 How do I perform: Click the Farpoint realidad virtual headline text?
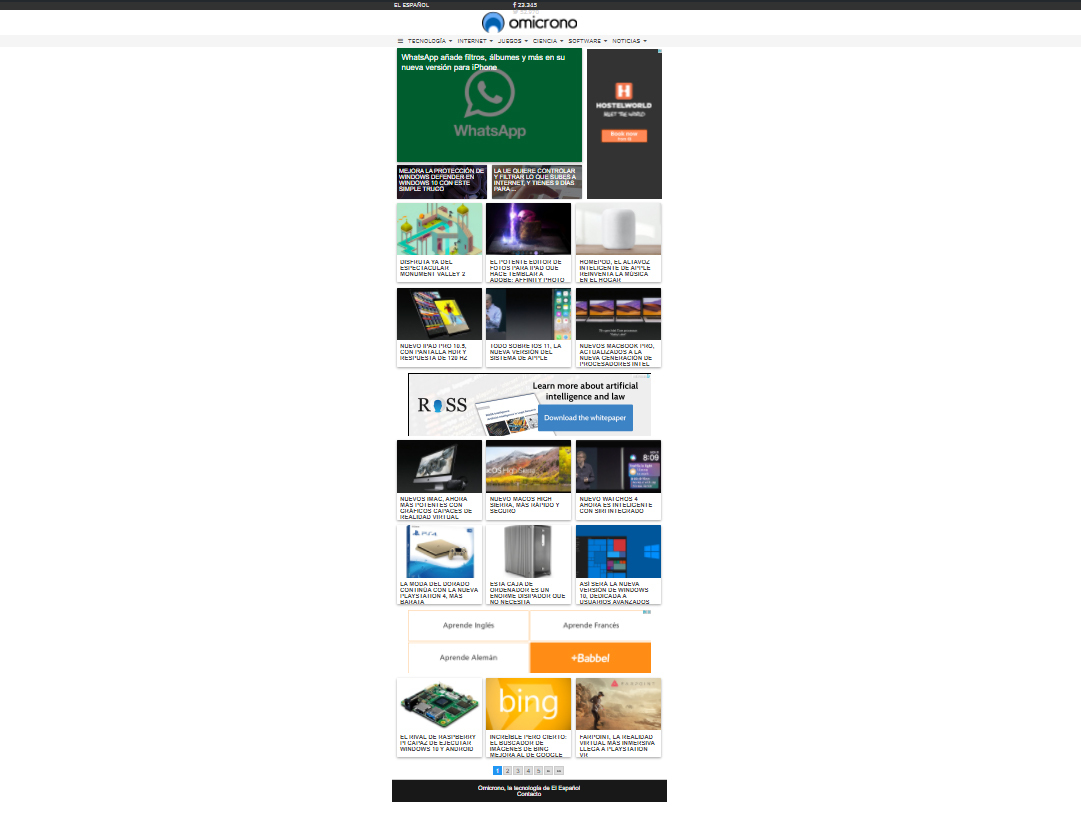coord(617,746)
